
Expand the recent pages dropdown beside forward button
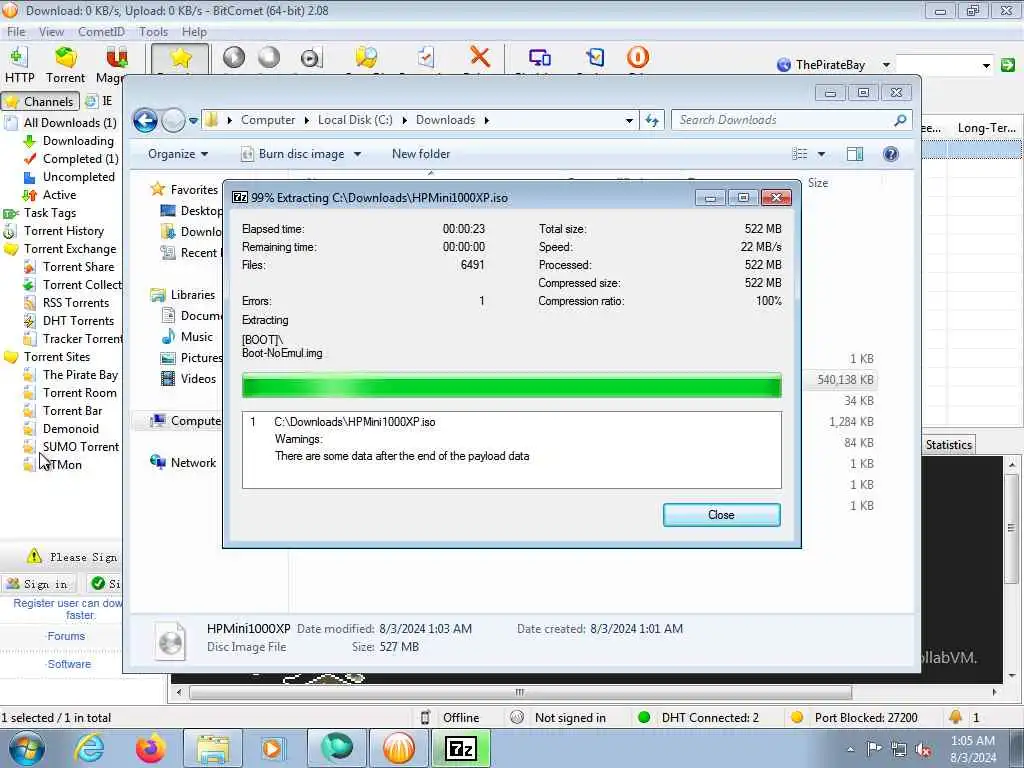(193, 120)
